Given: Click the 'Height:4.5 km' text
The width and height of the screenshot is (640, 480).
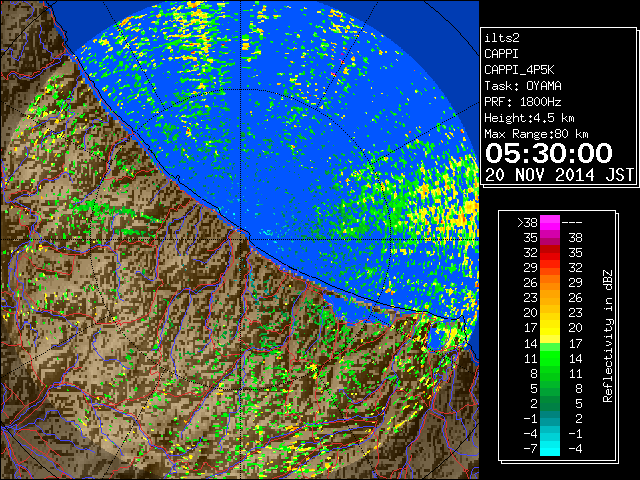Looking at the screenshot, I should tap(529, 118).
